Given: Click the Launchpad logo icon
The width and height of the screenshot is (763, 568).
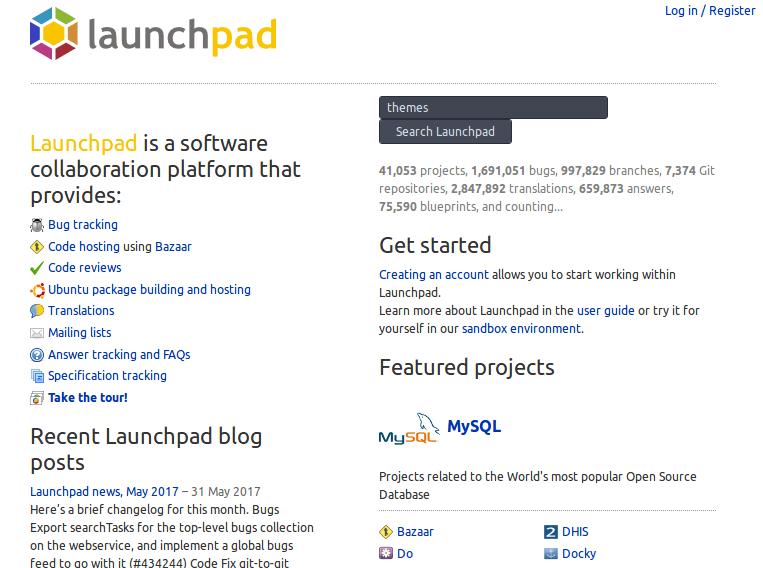Looking at the screenshot, I should click(53, 33).
